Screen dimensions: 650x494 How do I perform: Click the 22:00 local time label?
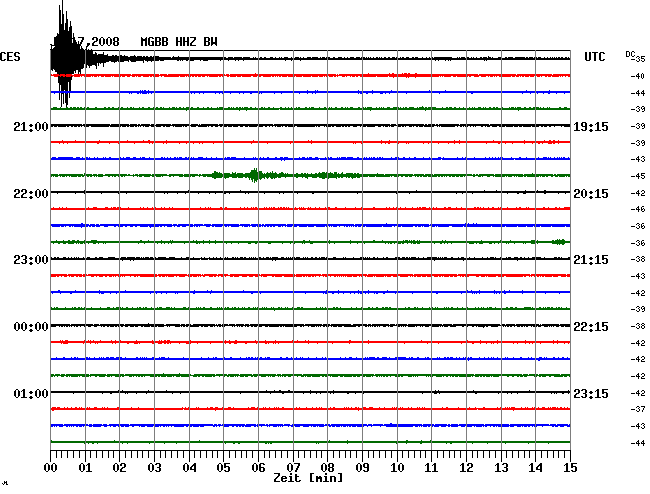[31, 194]
